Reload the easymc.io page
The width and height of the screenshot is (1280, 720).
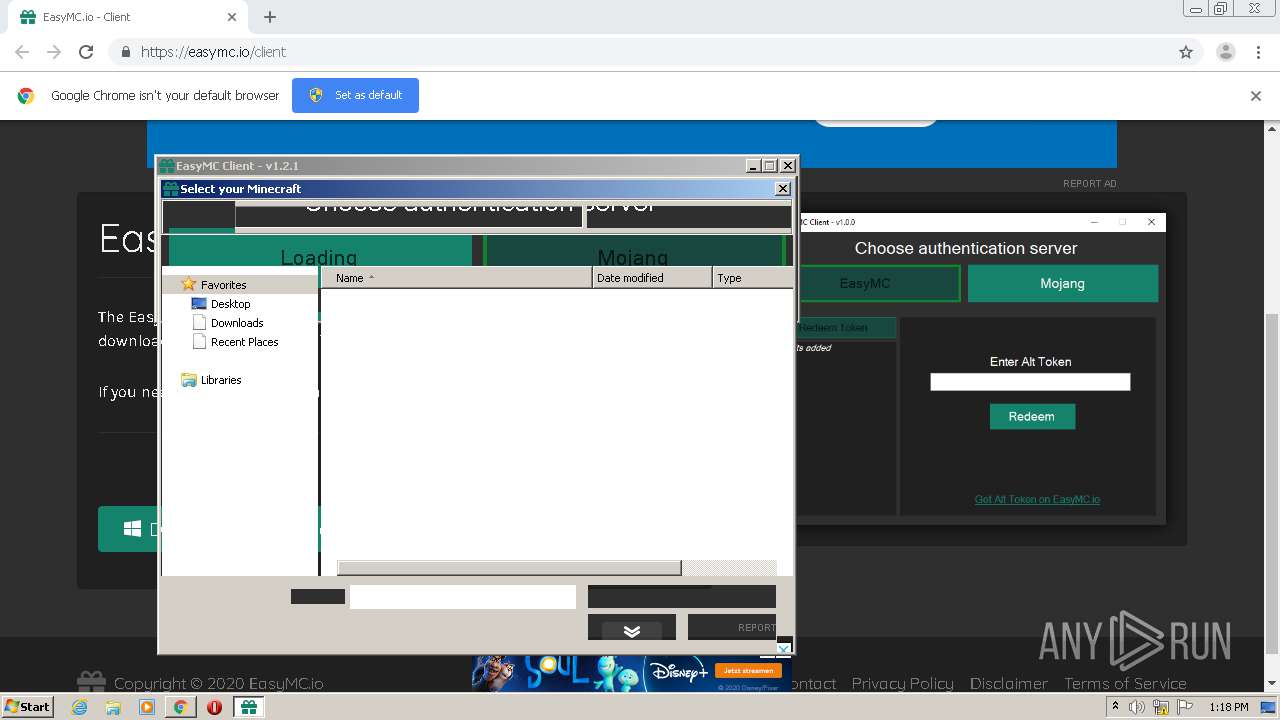[x=86, y=52]
